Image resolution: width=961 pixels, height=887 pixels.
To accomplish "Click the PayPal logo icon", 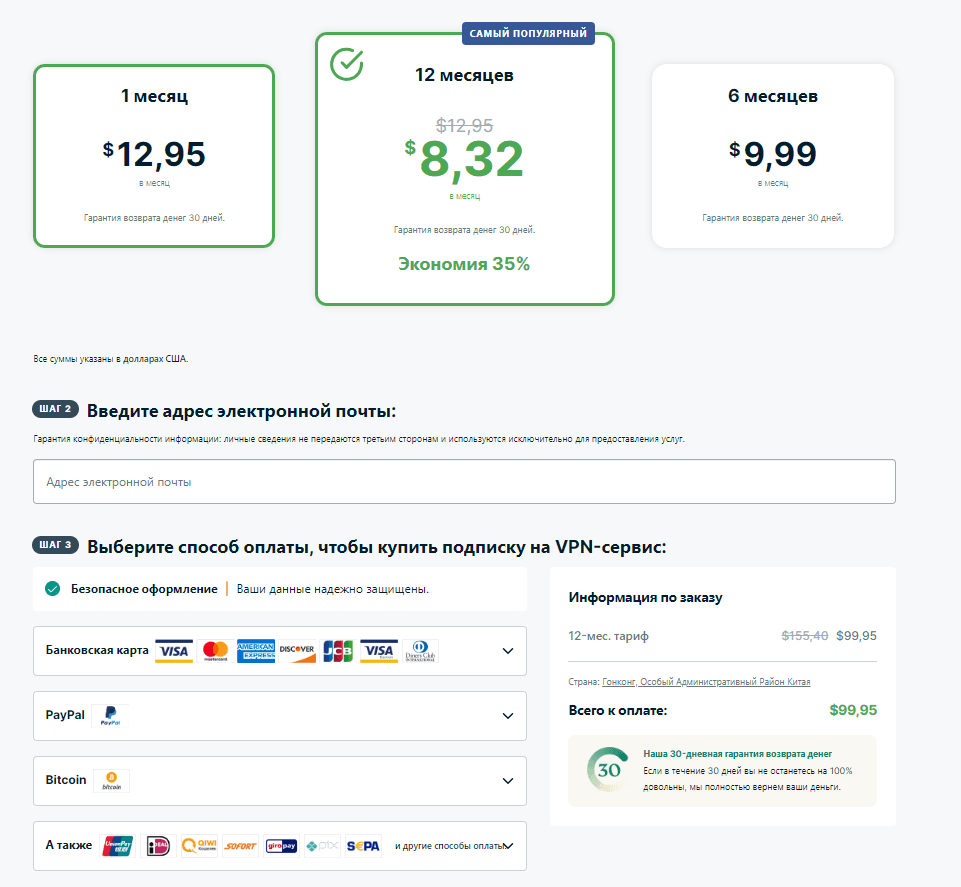I will coord(110,716).
